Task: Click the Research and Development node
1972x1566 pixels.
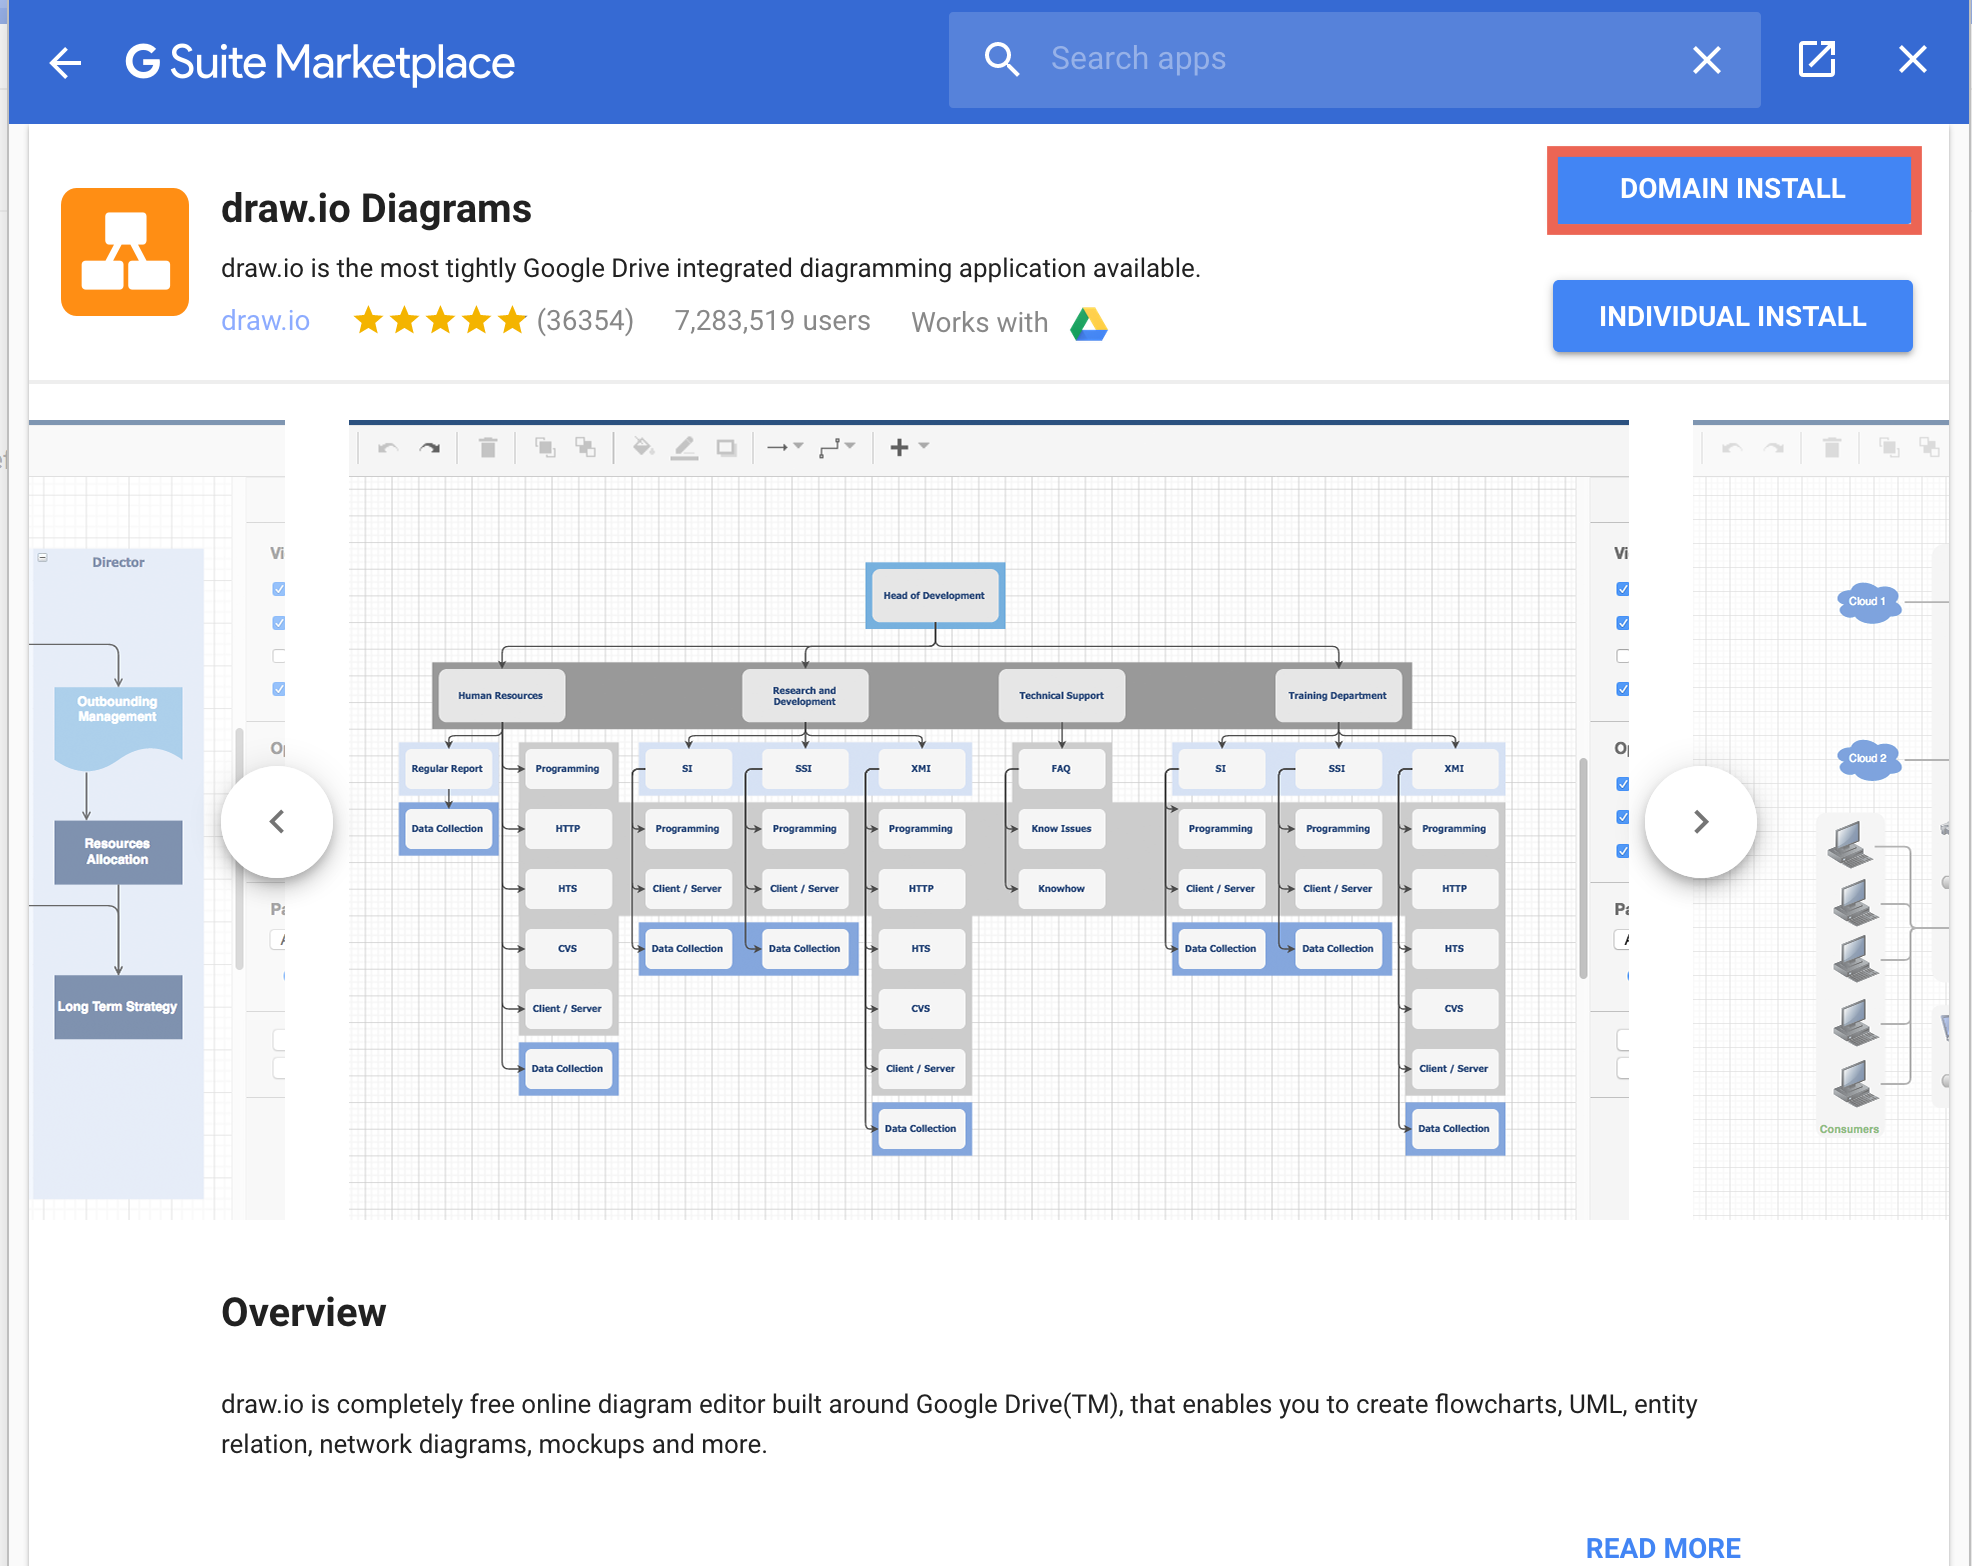Action: [x=805, y=696]
